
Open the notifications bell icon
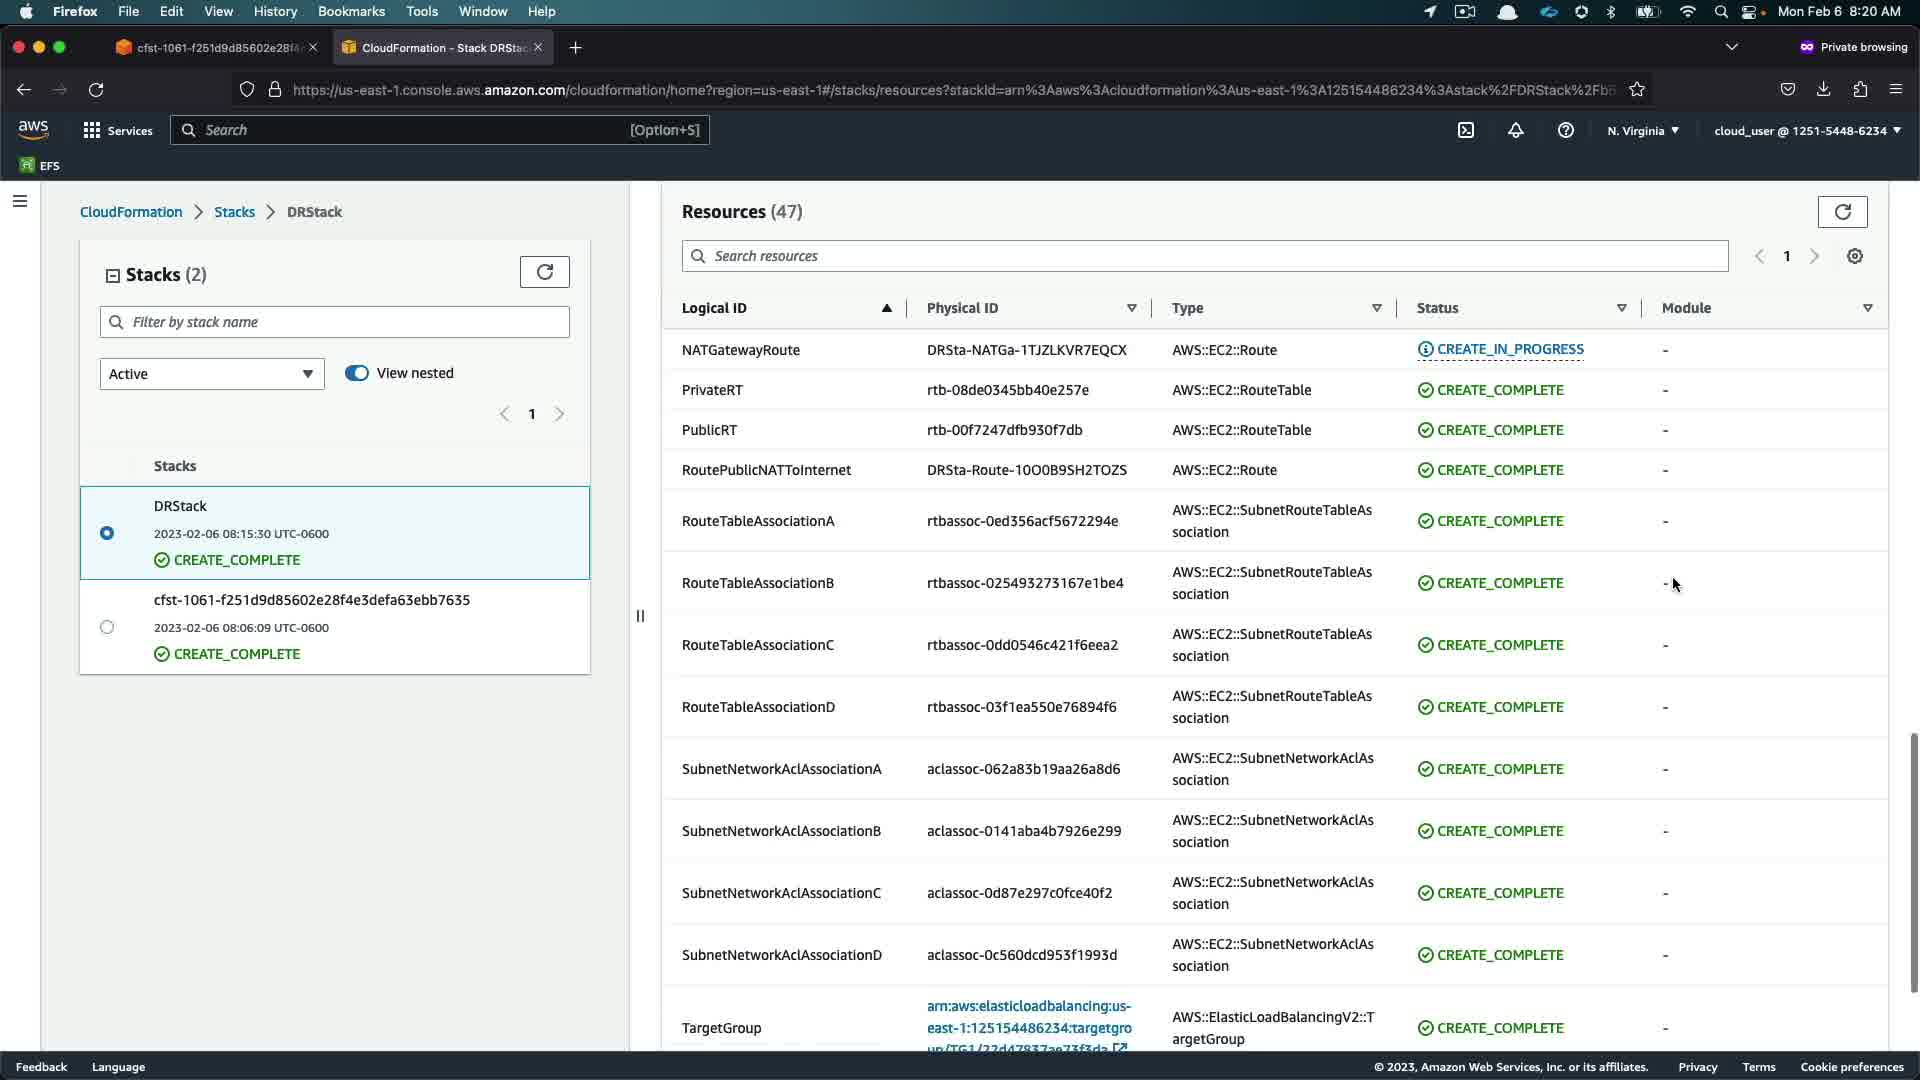click(x=1516, y=130)
